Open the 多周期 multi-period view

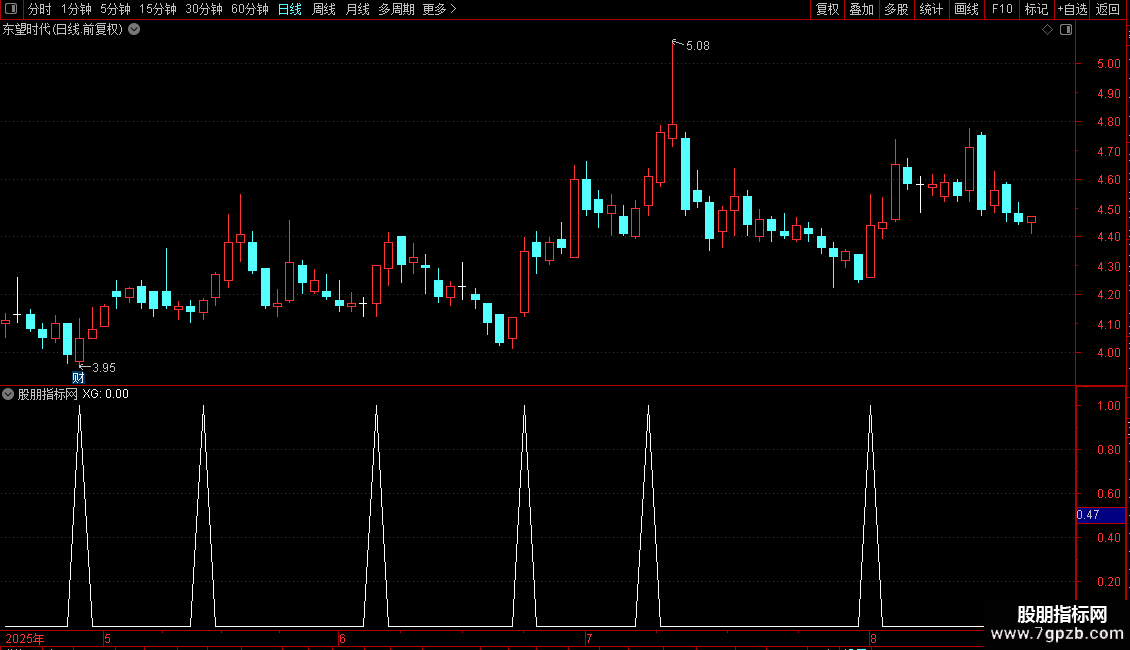pos(396,9)
